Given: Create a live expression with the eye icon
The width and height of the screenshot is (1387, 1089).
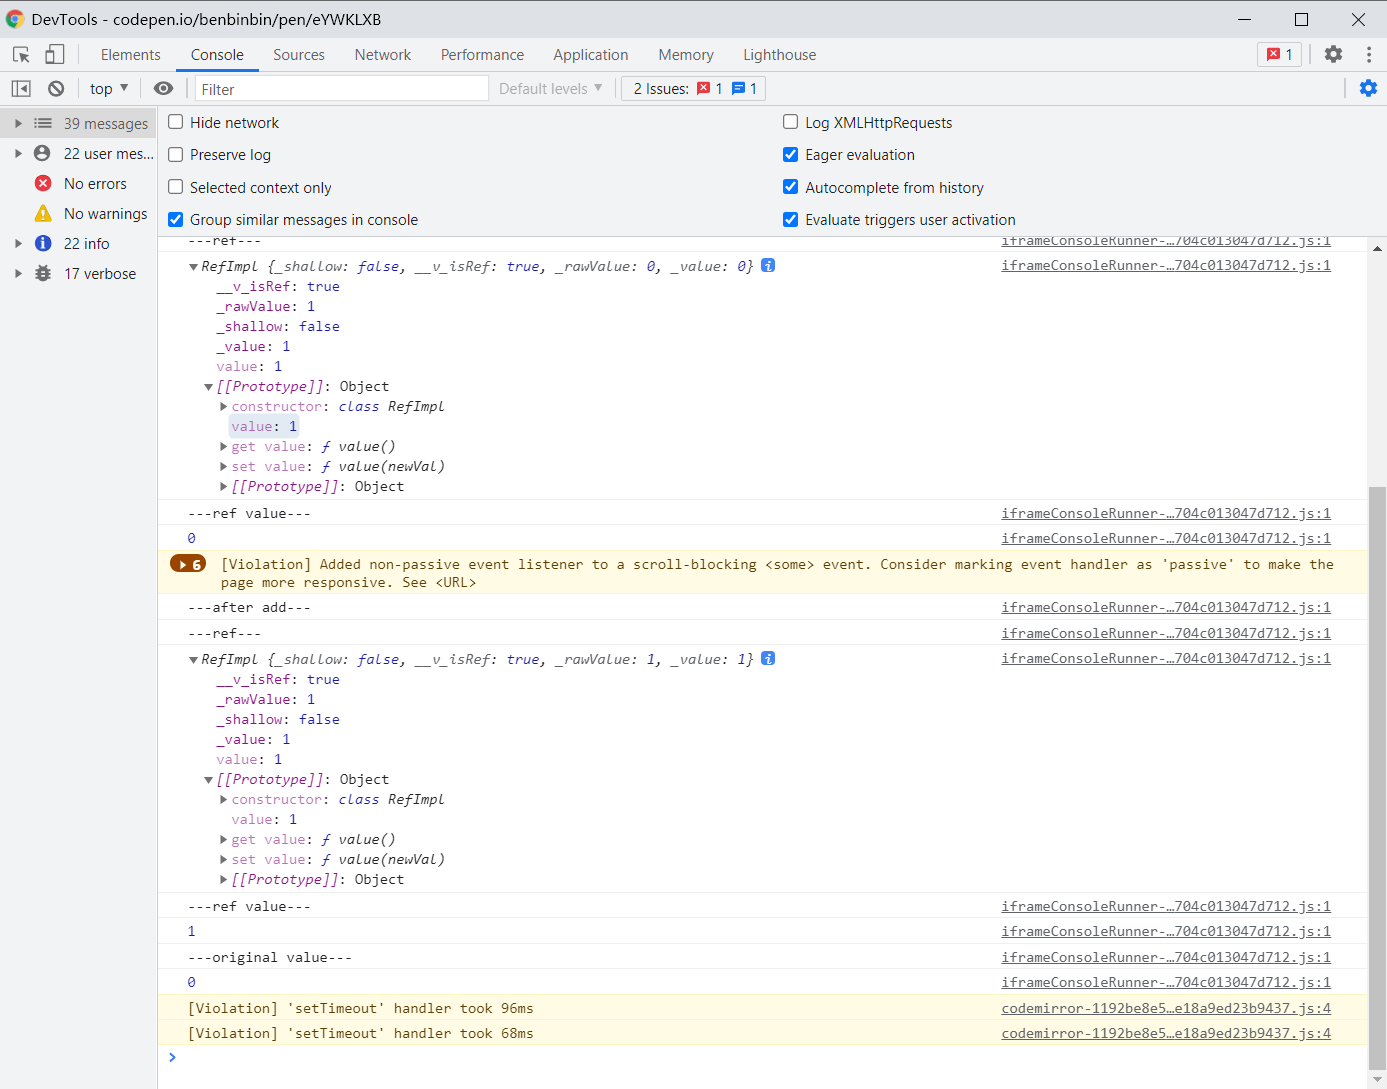Looking at the screenshot, I should [163, 89].
